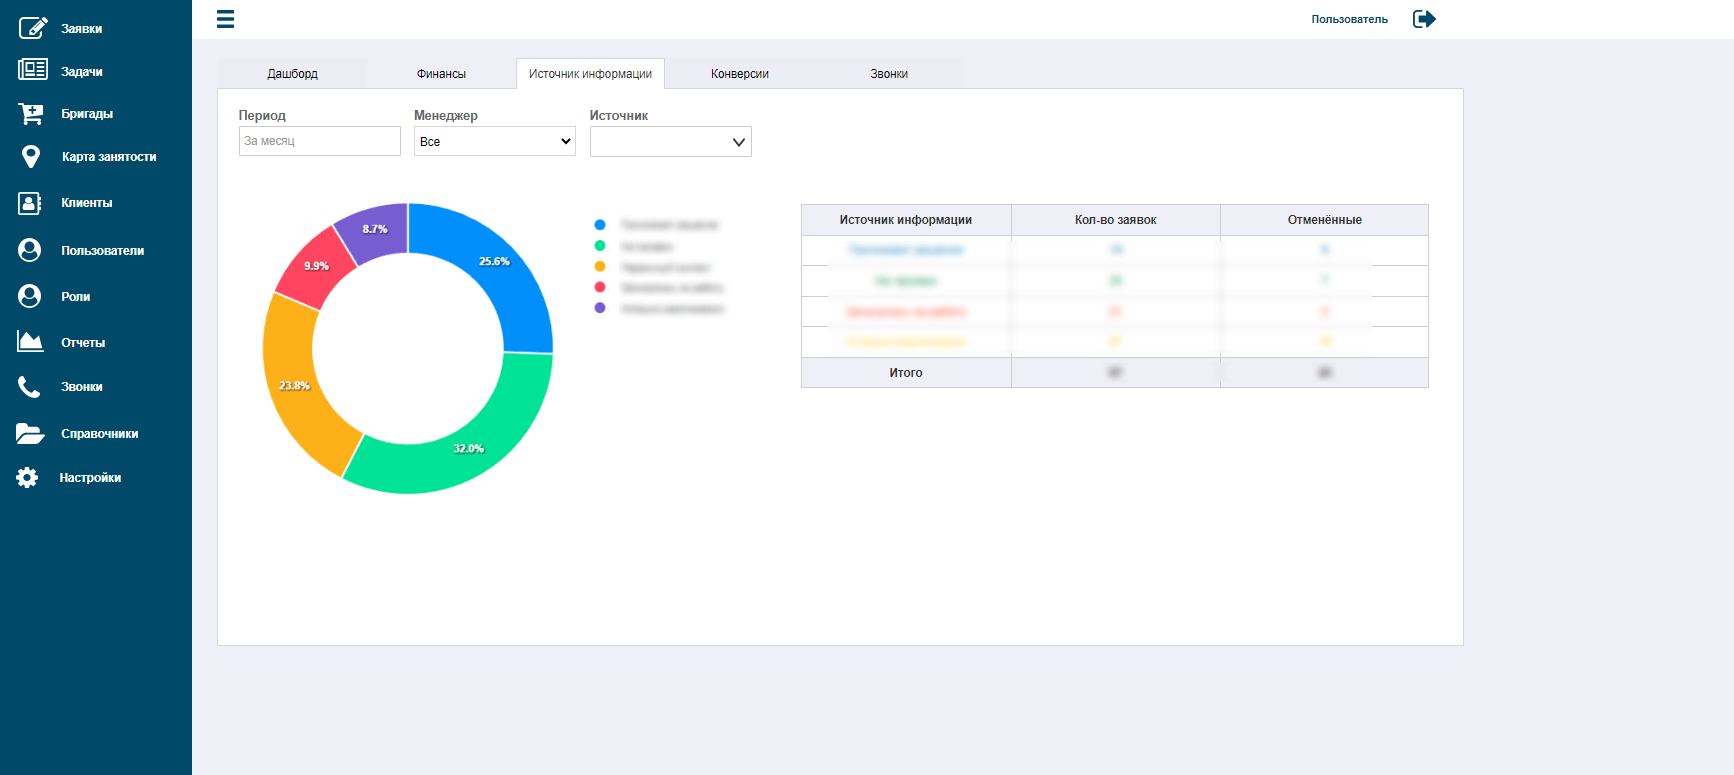
Task: Open Заявки via its pencil icon
Action: click(x=33, y=27)
